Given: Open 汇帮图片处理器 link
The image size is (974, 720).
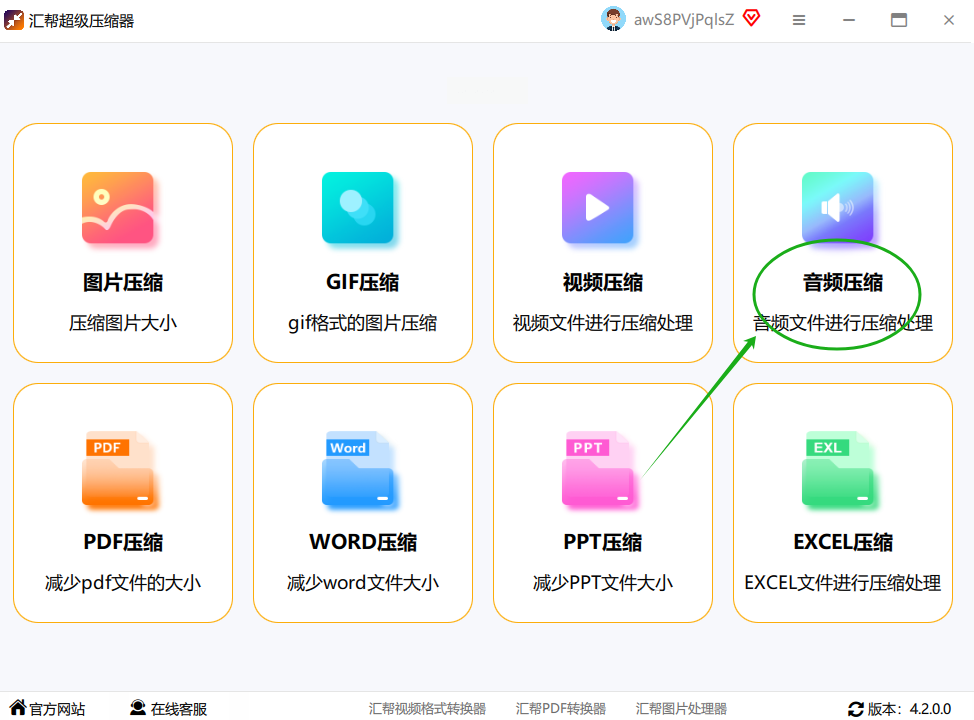Looking at the screenshot, I should (x=681, y=709).
